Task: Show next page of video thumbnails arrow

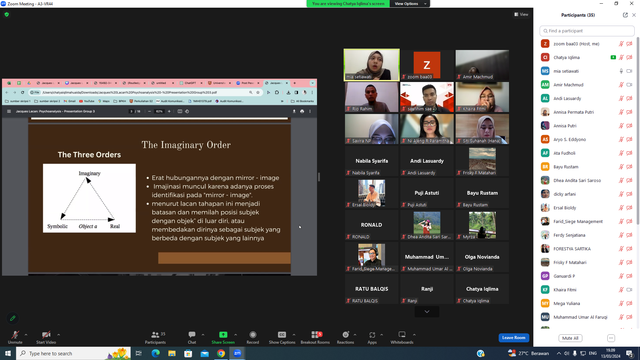Action: click(427, 312)
